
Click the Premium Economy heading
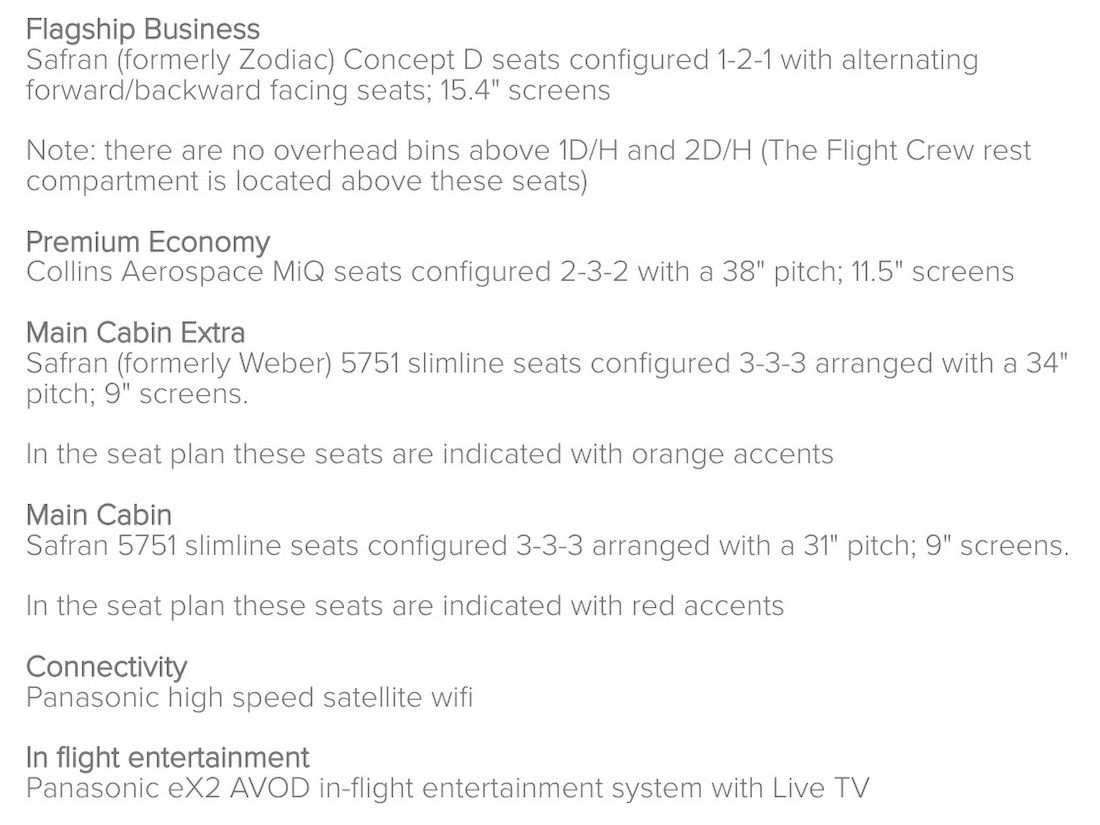148,242
